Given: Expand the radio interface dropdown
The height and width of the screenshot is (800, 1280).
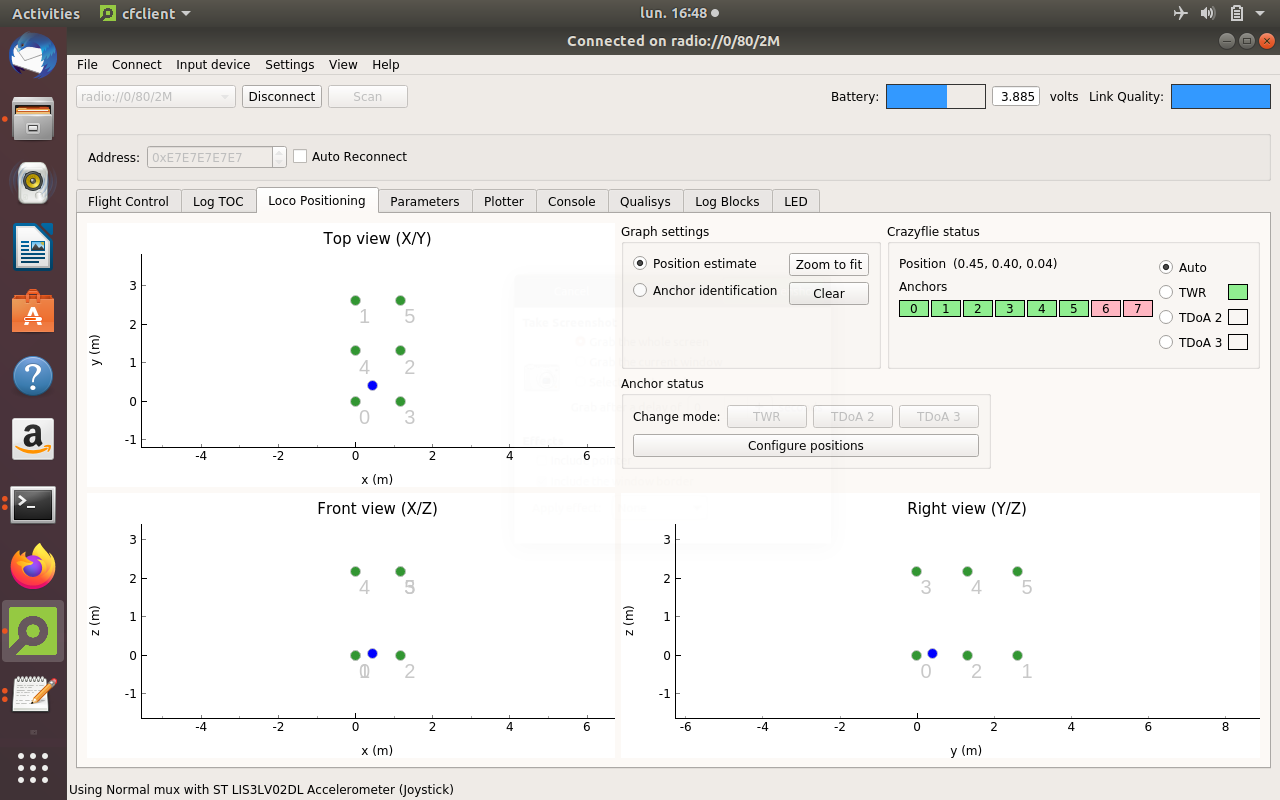Looking at the screenshot, I should [156, 97].
